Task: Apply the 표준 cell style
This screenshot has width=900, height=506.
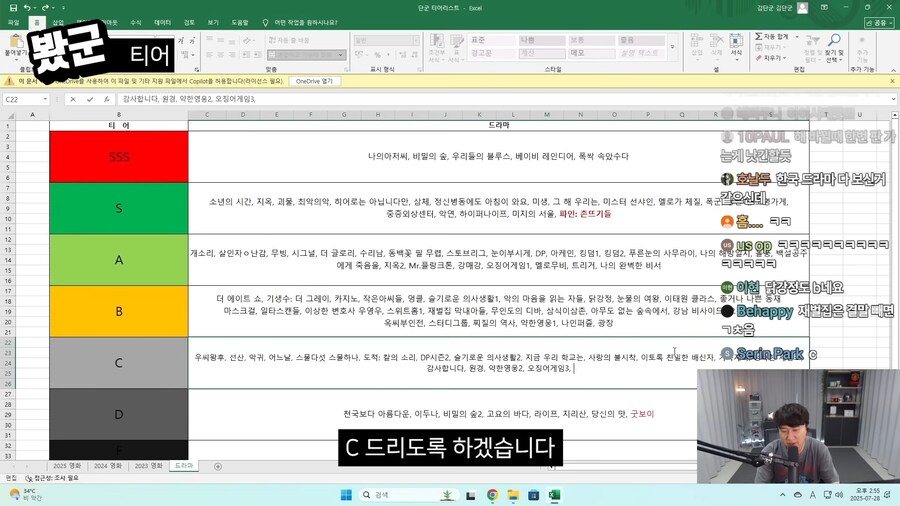Action: click(x=491, y=40)
